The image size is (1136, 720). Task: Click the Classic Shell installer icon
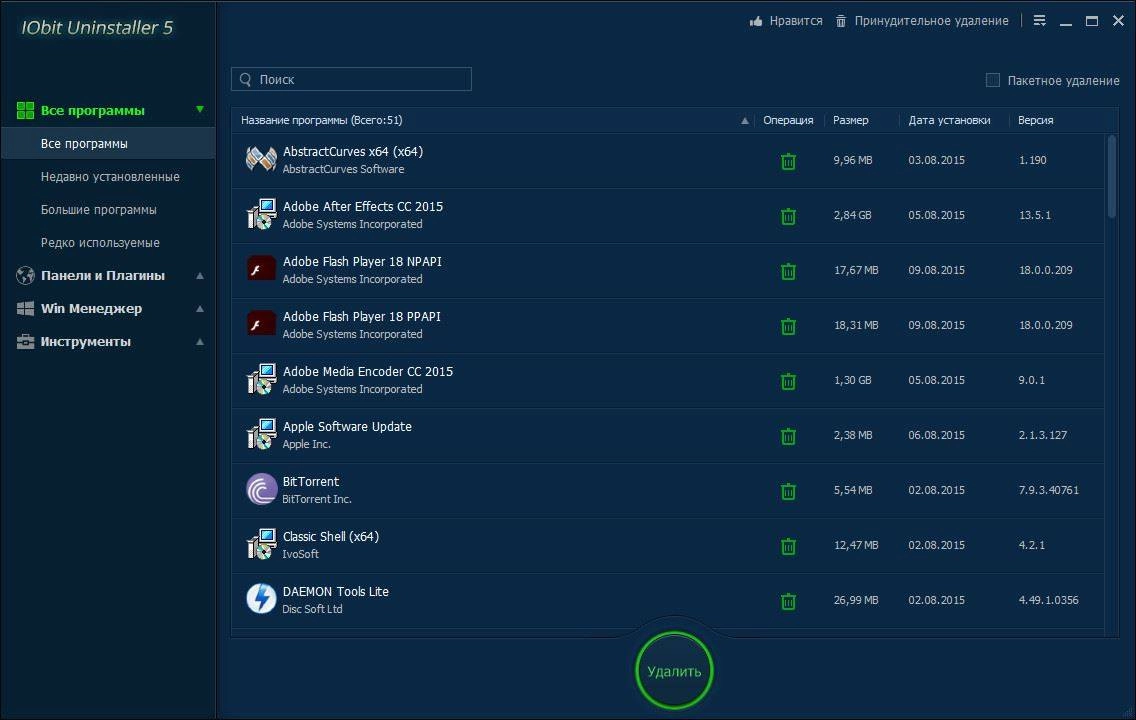point(261,545)
